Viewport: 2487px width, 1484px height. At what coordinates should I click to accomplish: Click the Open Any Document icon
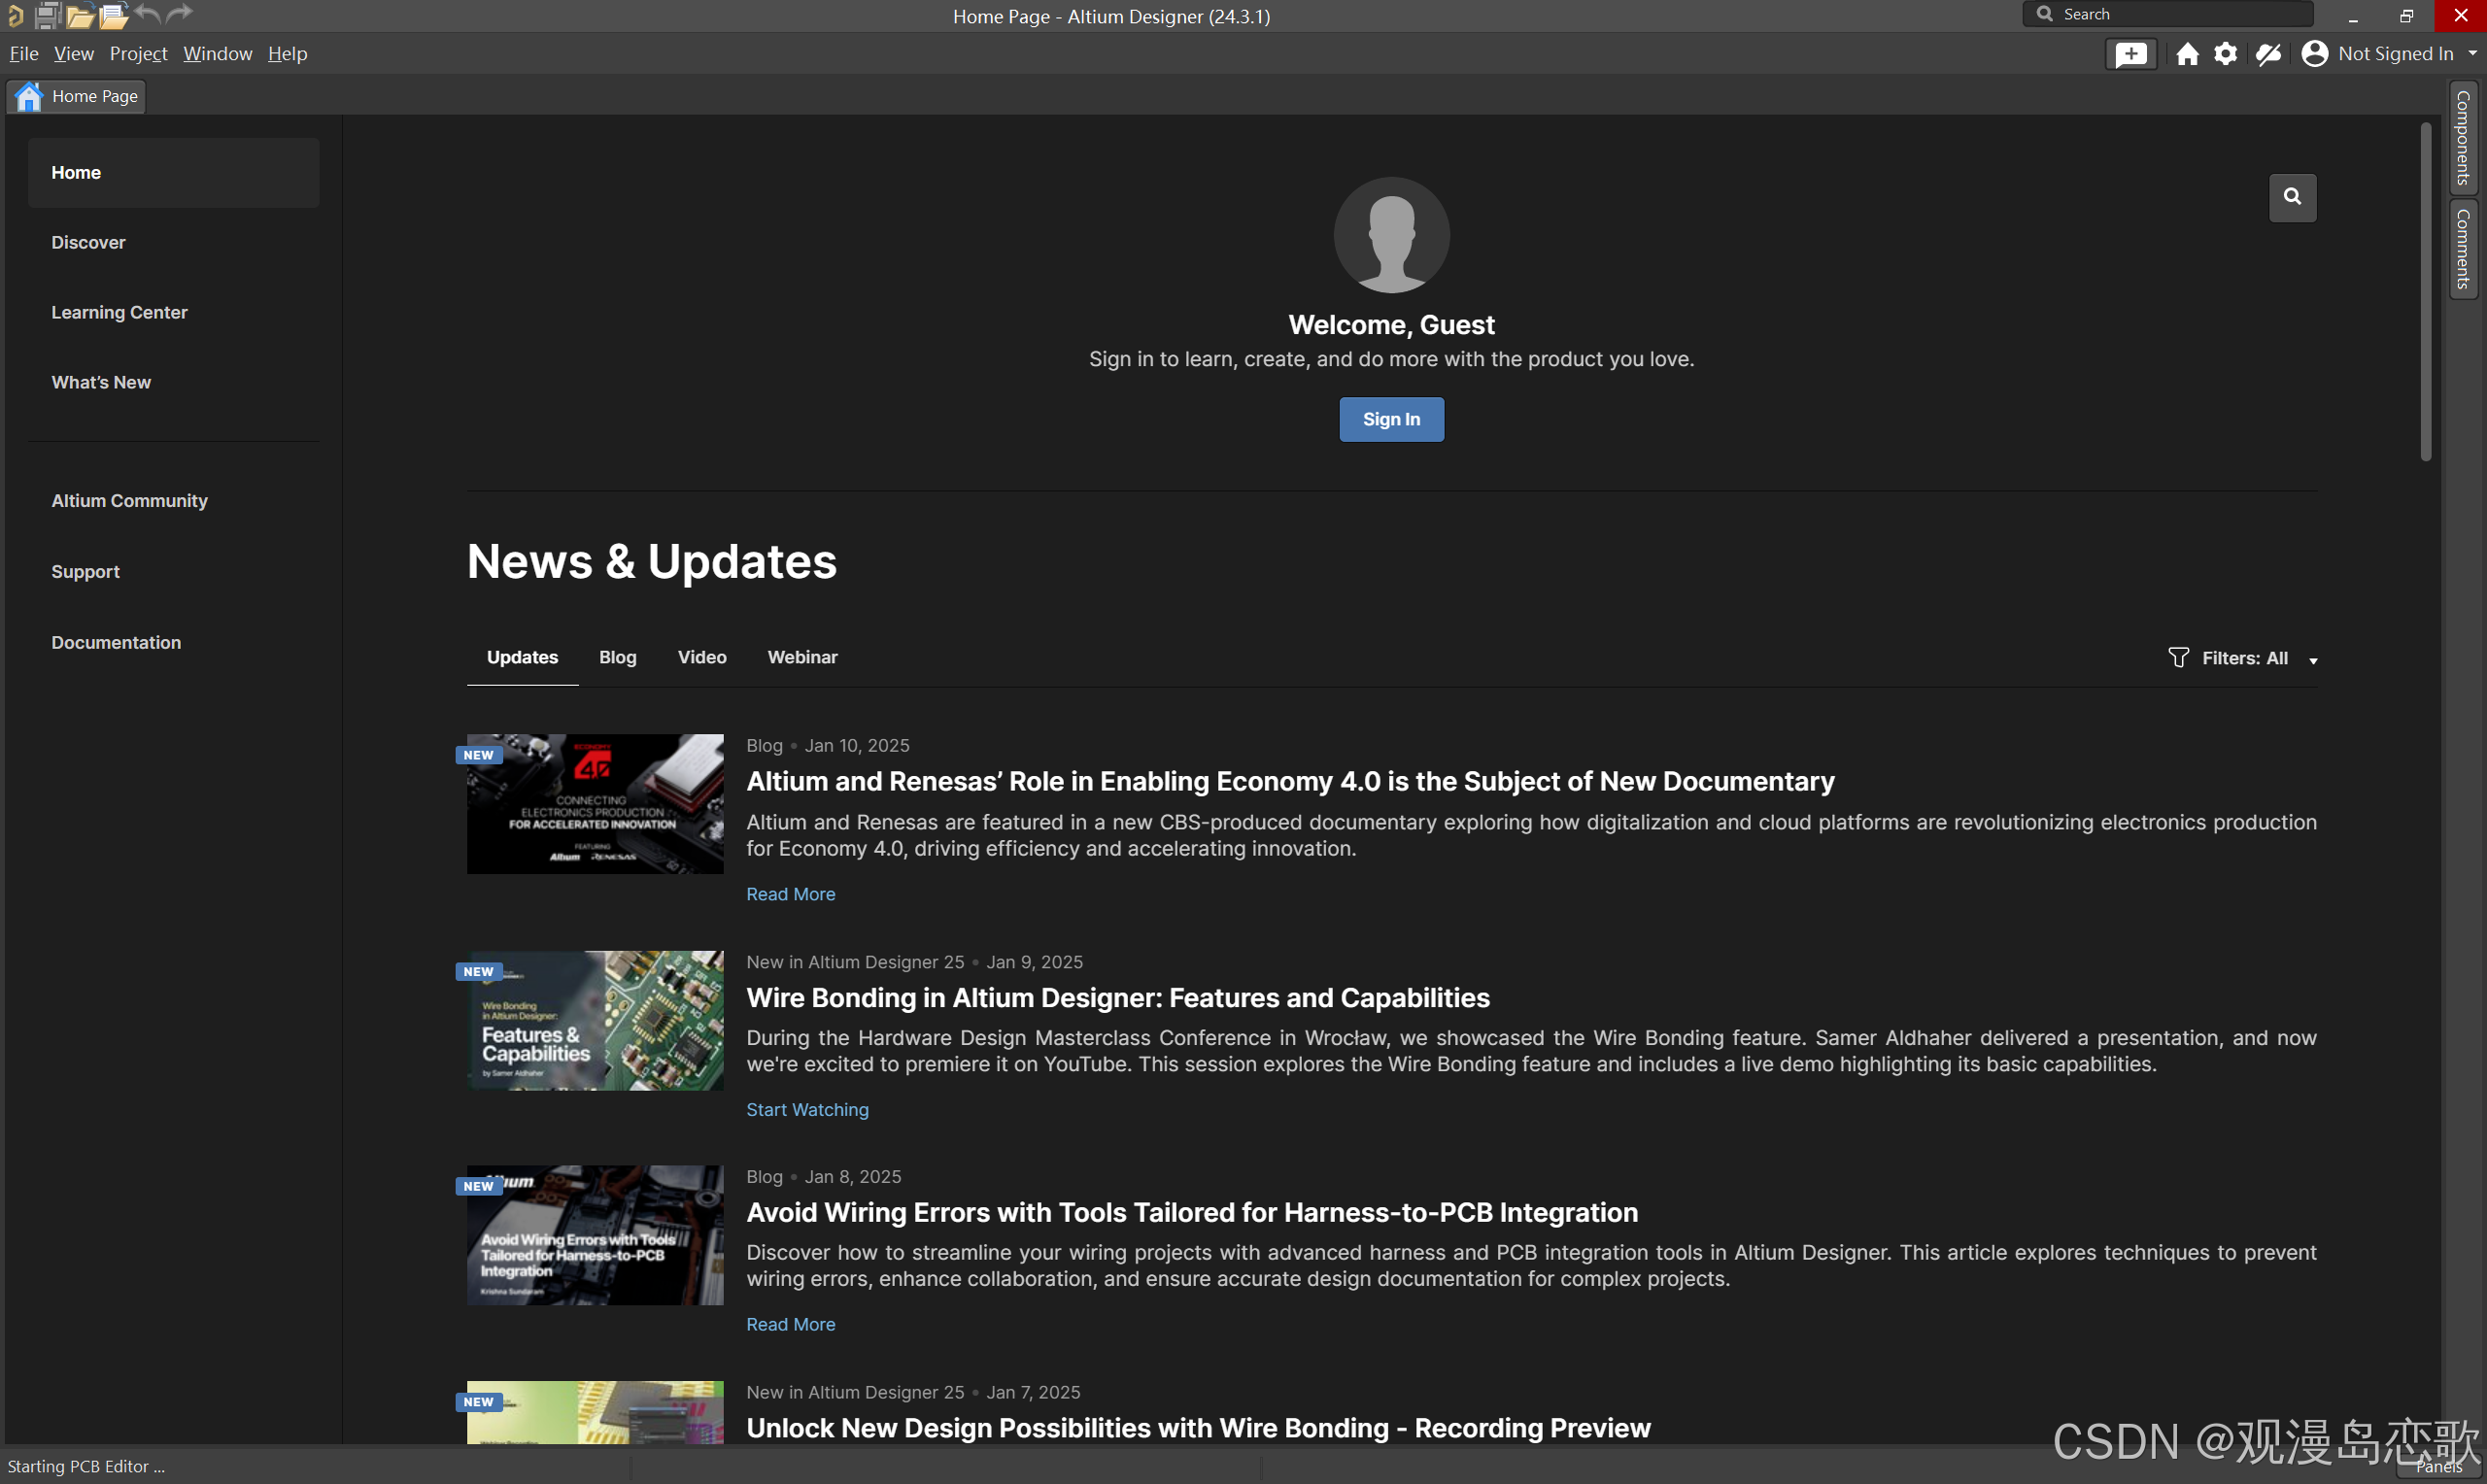point(114,15)
